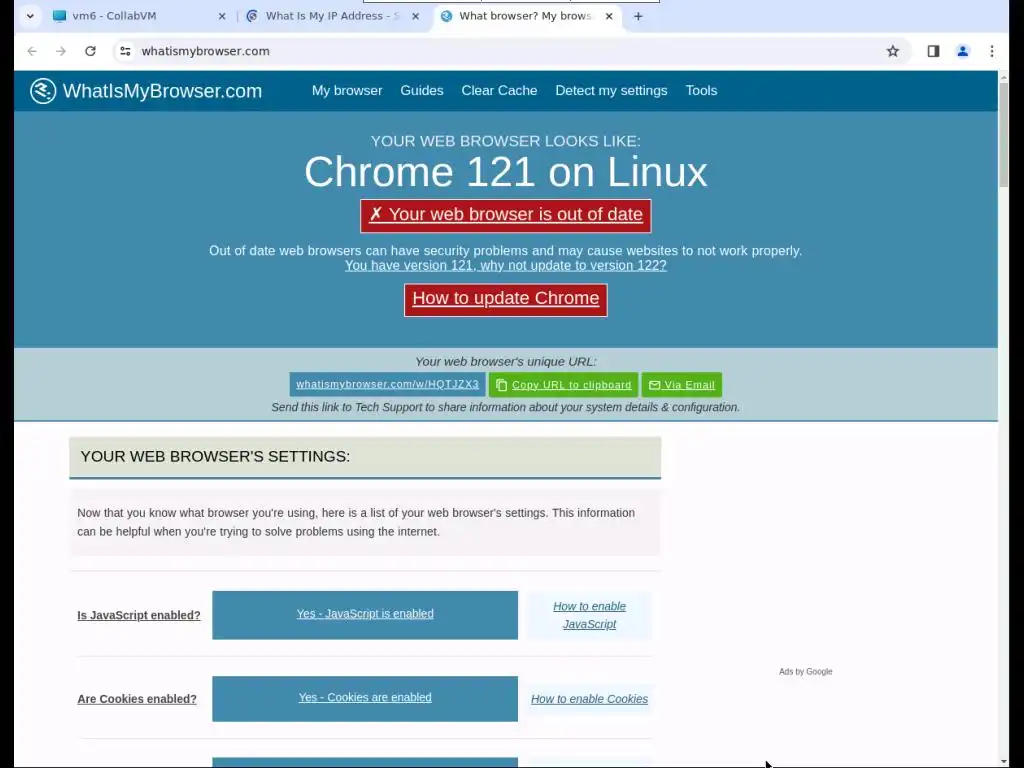Click Yes - JavaScript is enabled link

tap(365, 614)
